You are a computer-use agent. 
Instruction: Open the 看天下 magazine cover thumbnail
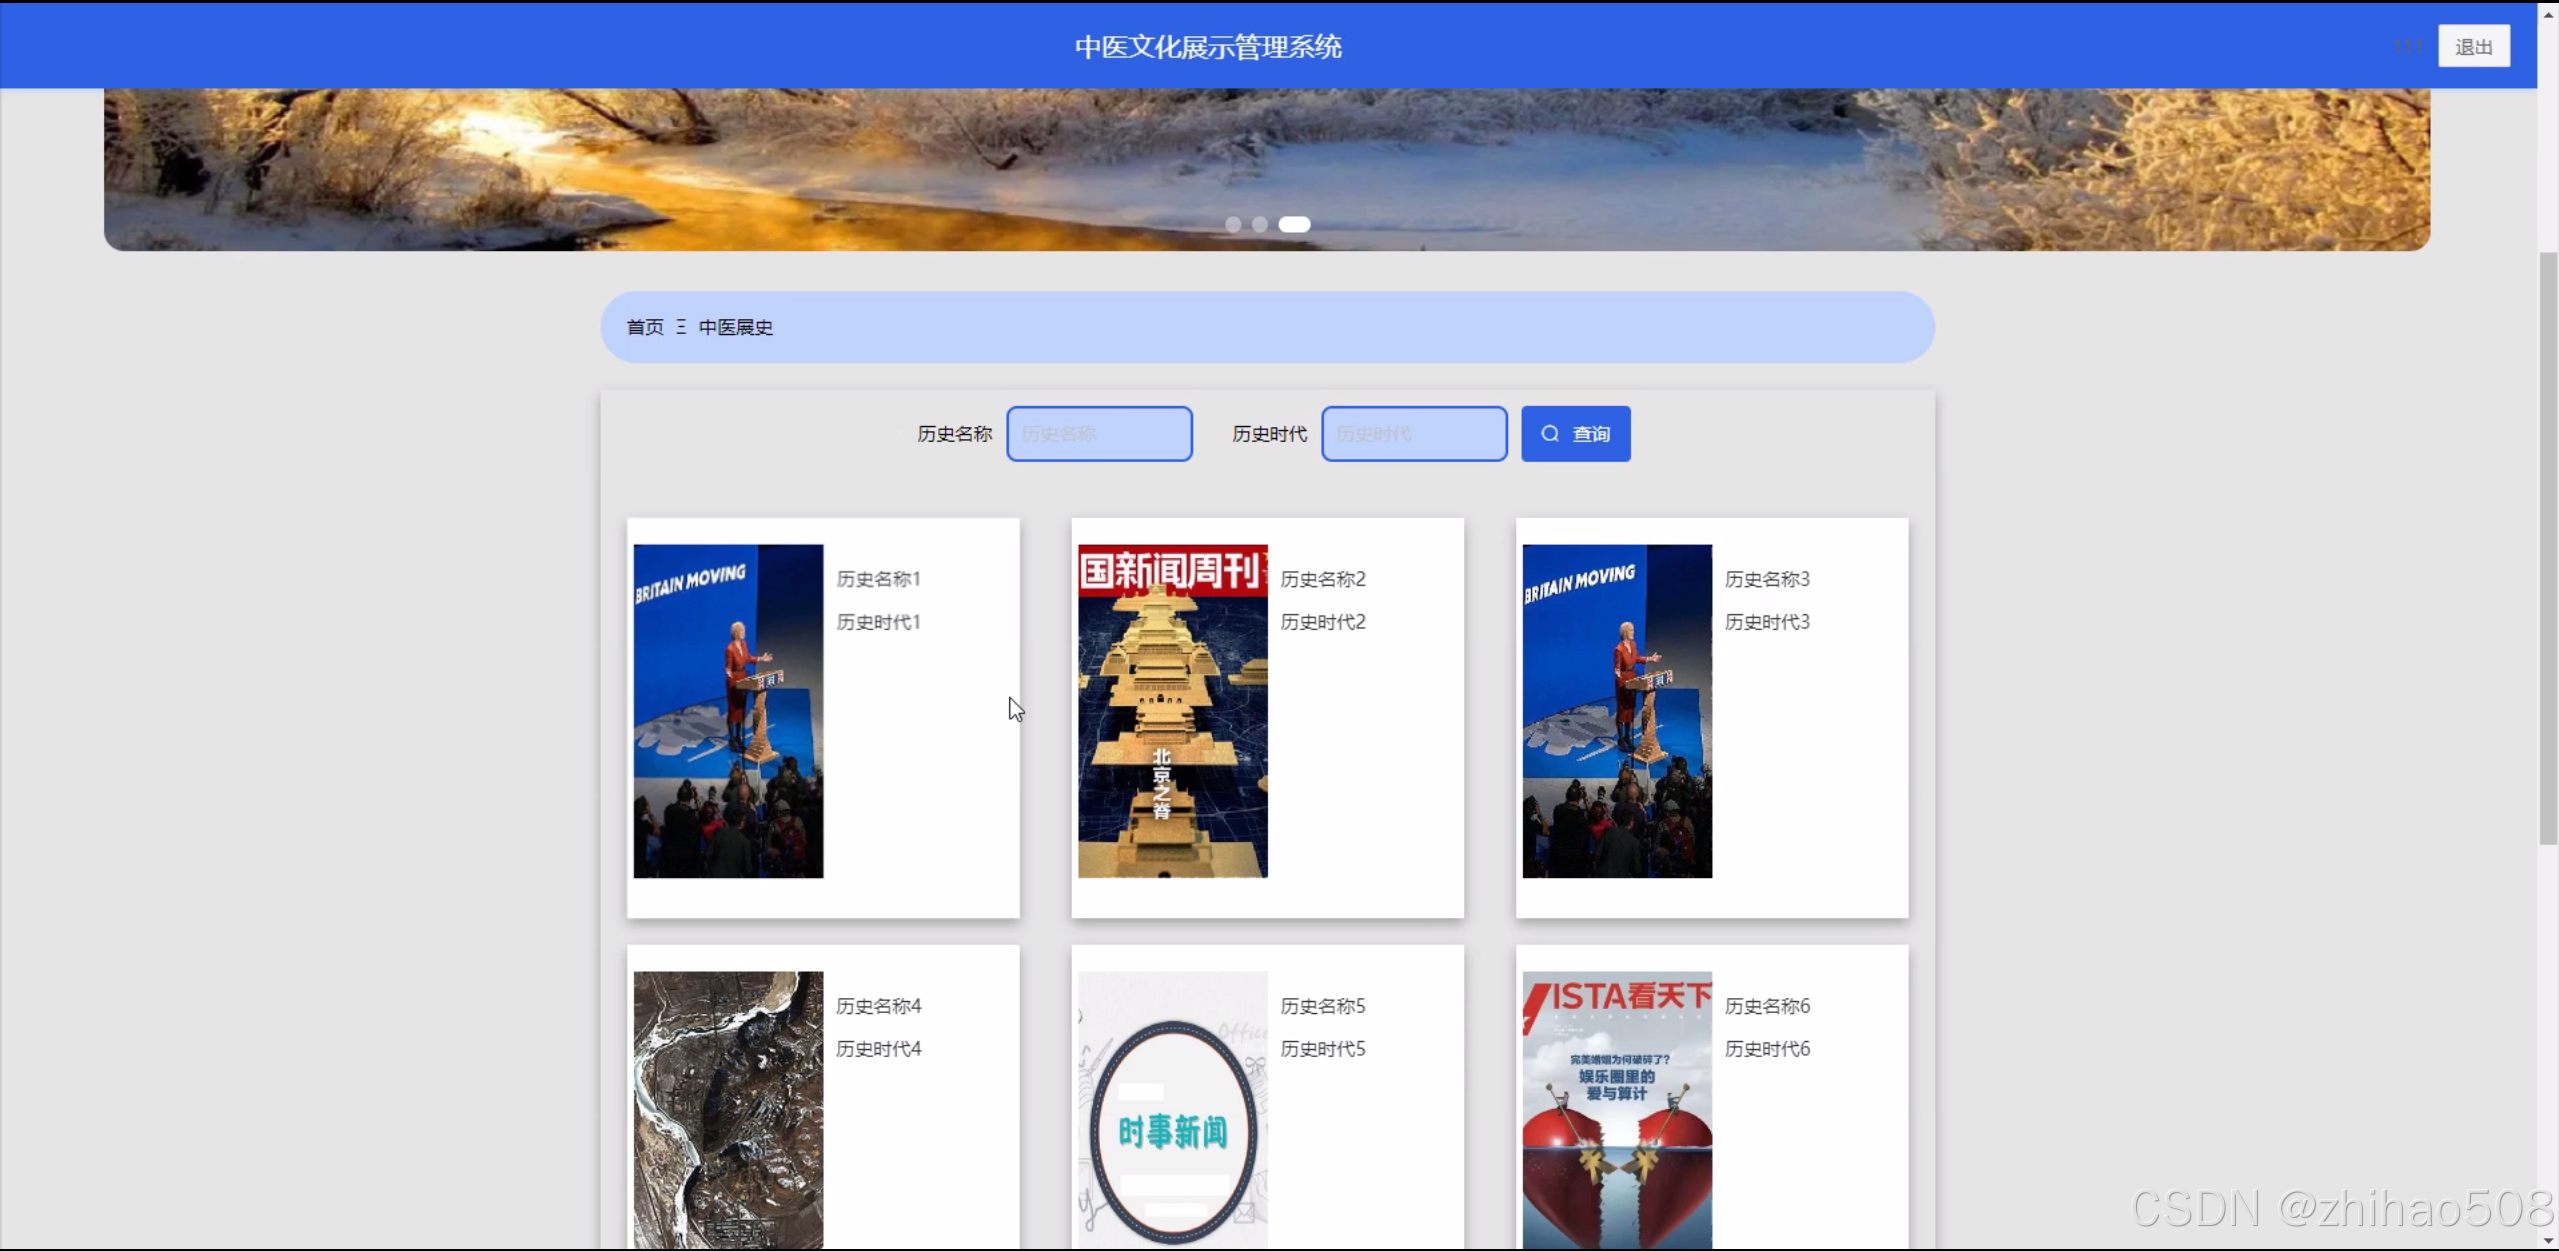tap(1617, 1108)
